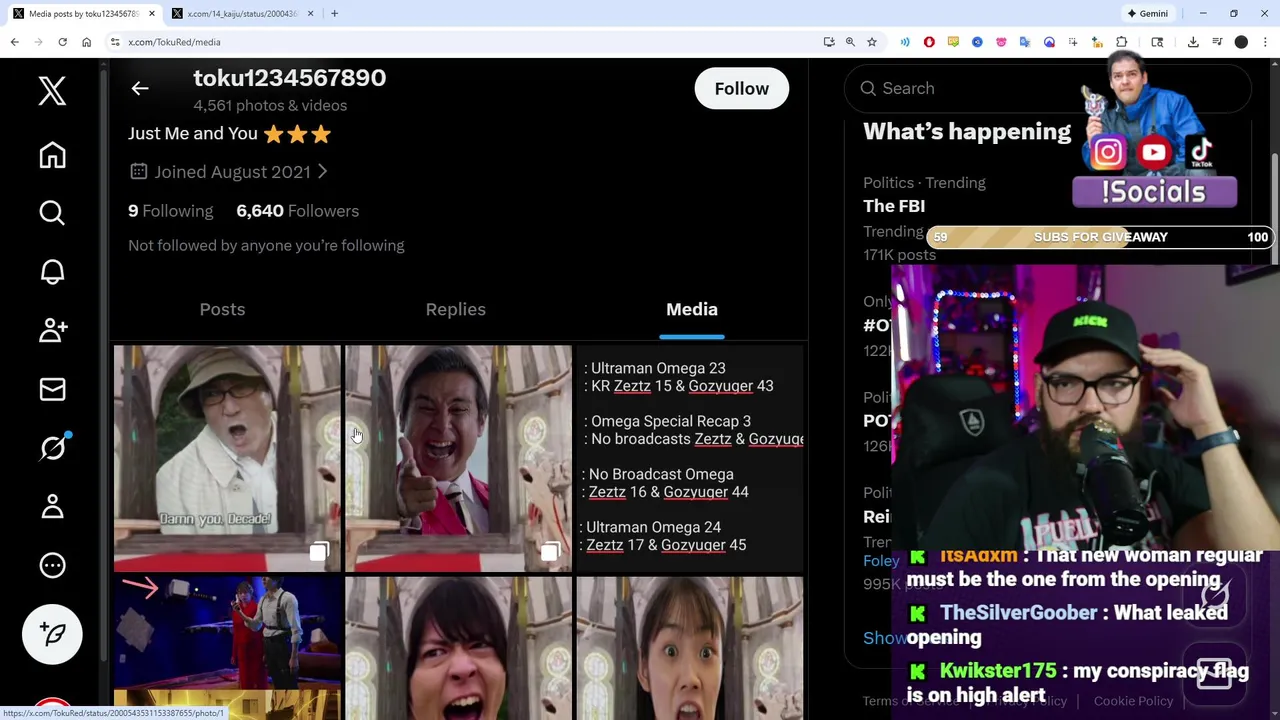
Task: View site information icon in address bar
Action: click(115, 42)
